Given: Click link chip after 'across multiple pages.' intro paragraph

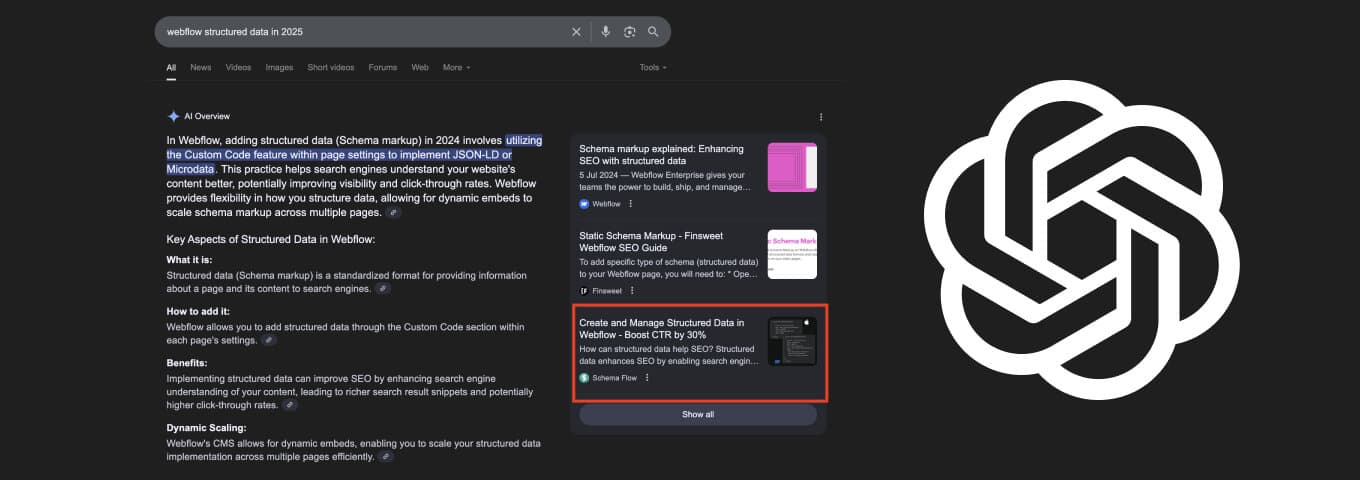Looking at the screenshot, I should tap(394, 213).
